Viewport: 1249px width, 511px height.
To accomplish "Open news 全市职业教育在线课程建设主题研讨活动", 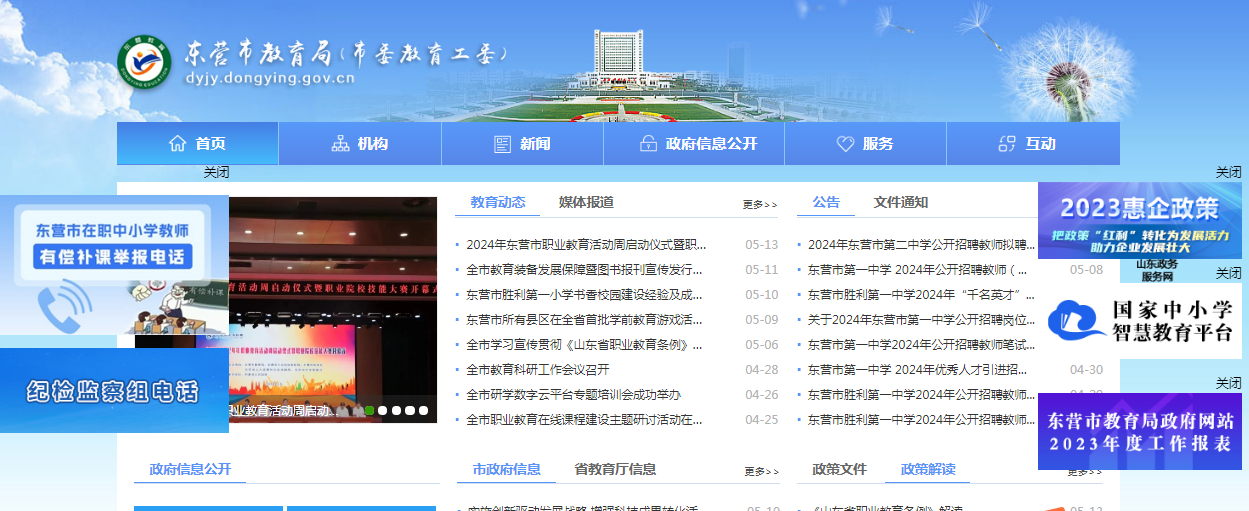I will coord(584,419).
